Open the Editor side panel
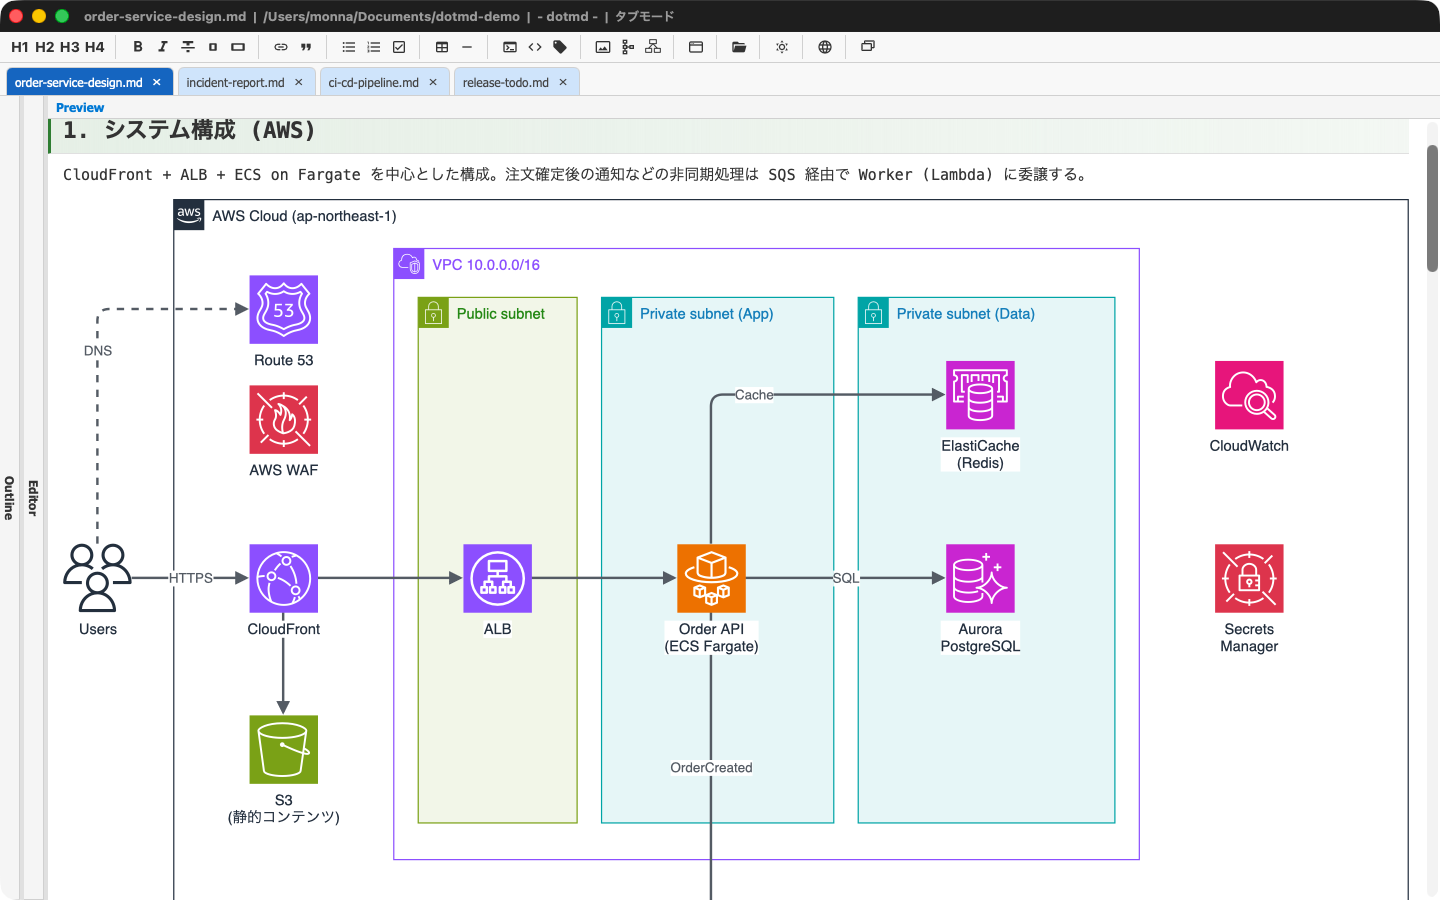Screen dimensions: 1440x900 click(x=33, y=498)
